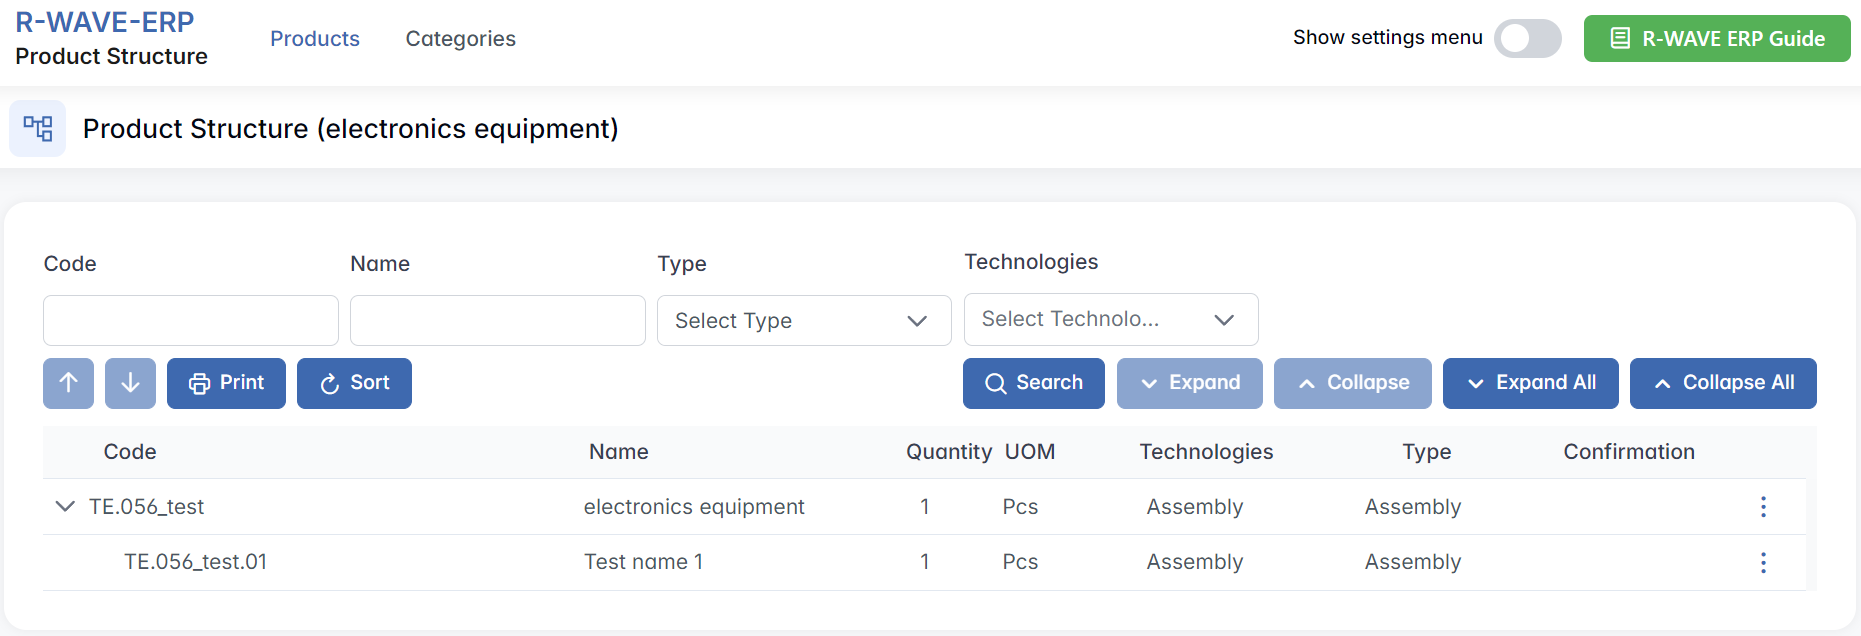Focus the Name filter input field
Viewport: 1861px width, 636px height.
point(497,321)
